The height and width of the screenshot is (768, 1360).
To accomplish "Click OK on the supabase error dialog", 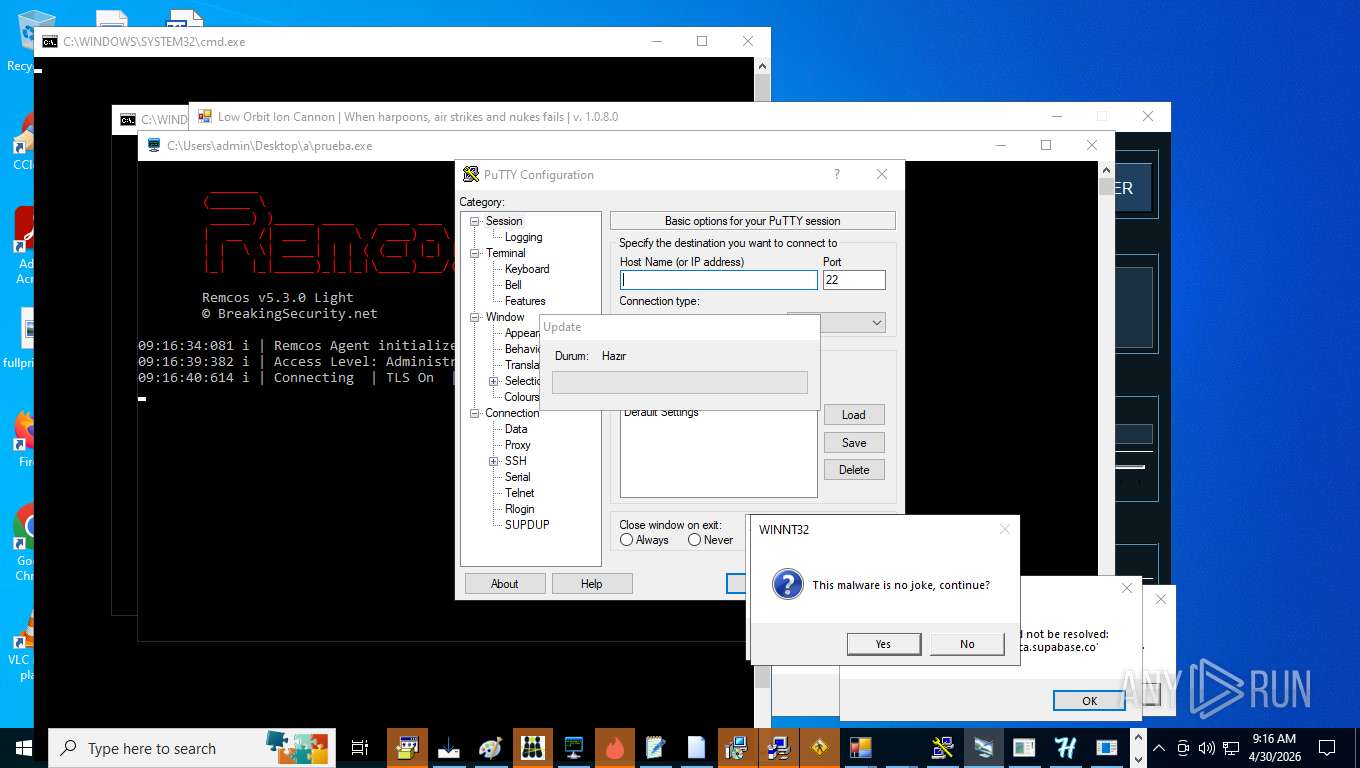I will tap(1090, 701).
